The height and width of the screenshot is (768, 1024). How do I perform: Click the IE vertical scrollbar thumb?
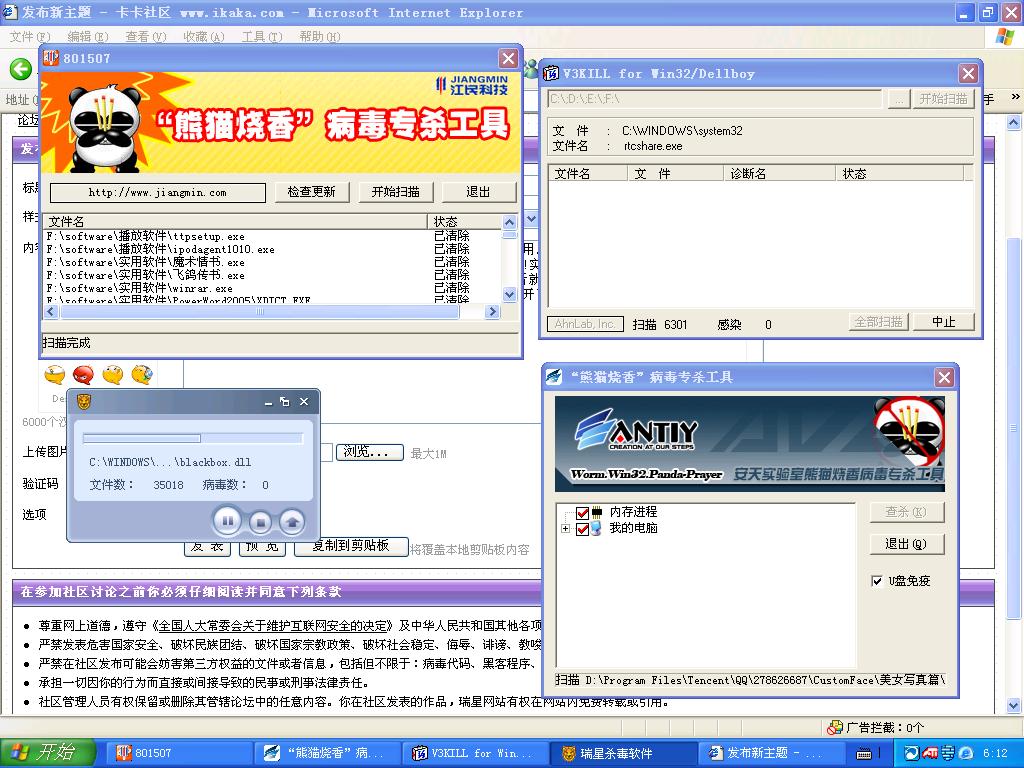tap(1014, 428)
